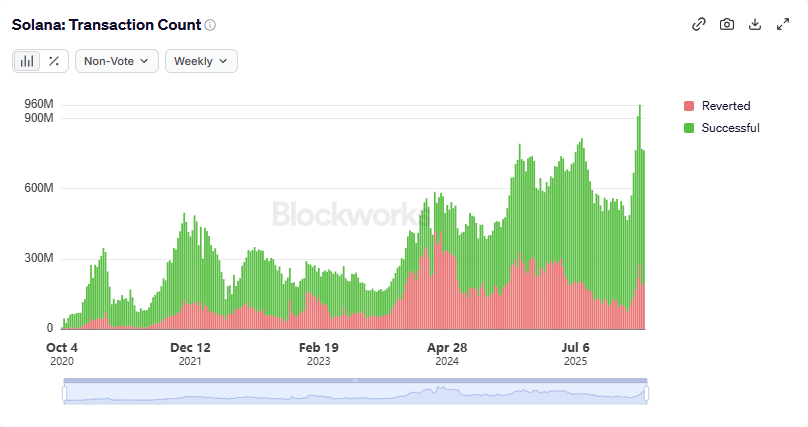Viewport: 808px width, 427px height.
Task: Copy chart link with chain icon
Action: [x=699, y=24]
